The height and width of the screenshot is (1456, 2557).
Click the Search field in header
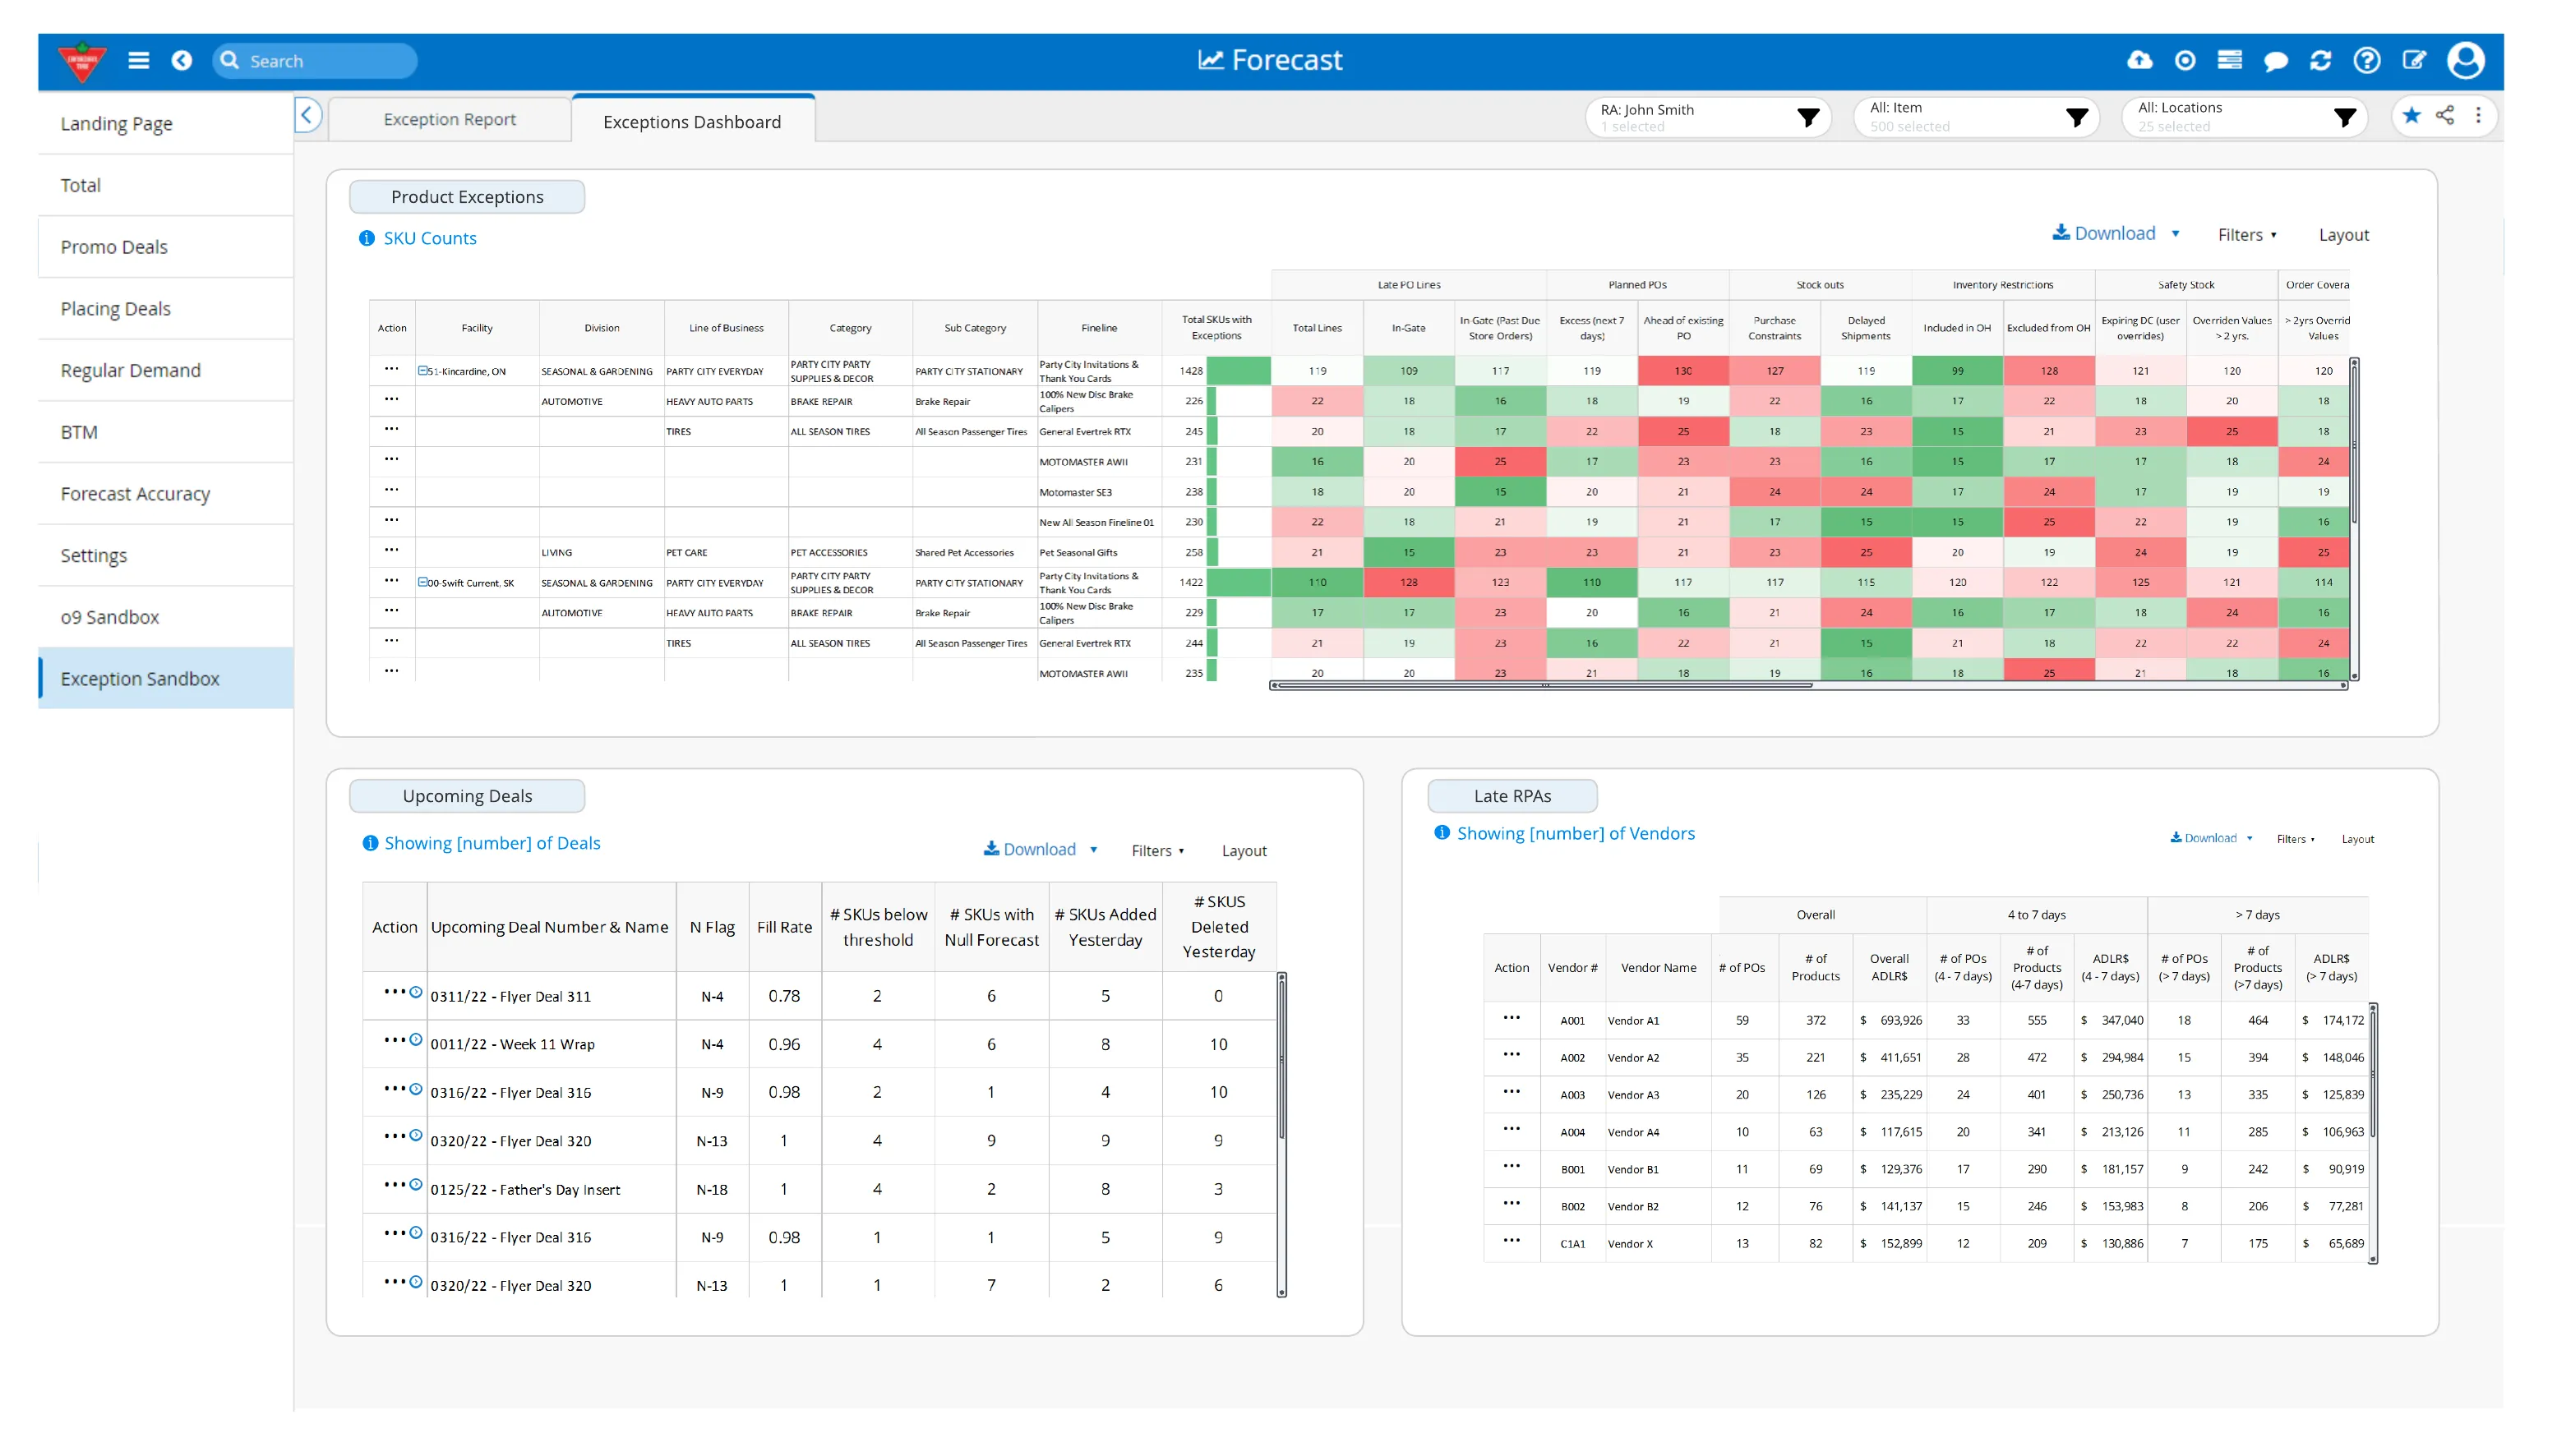coord(315,61)
